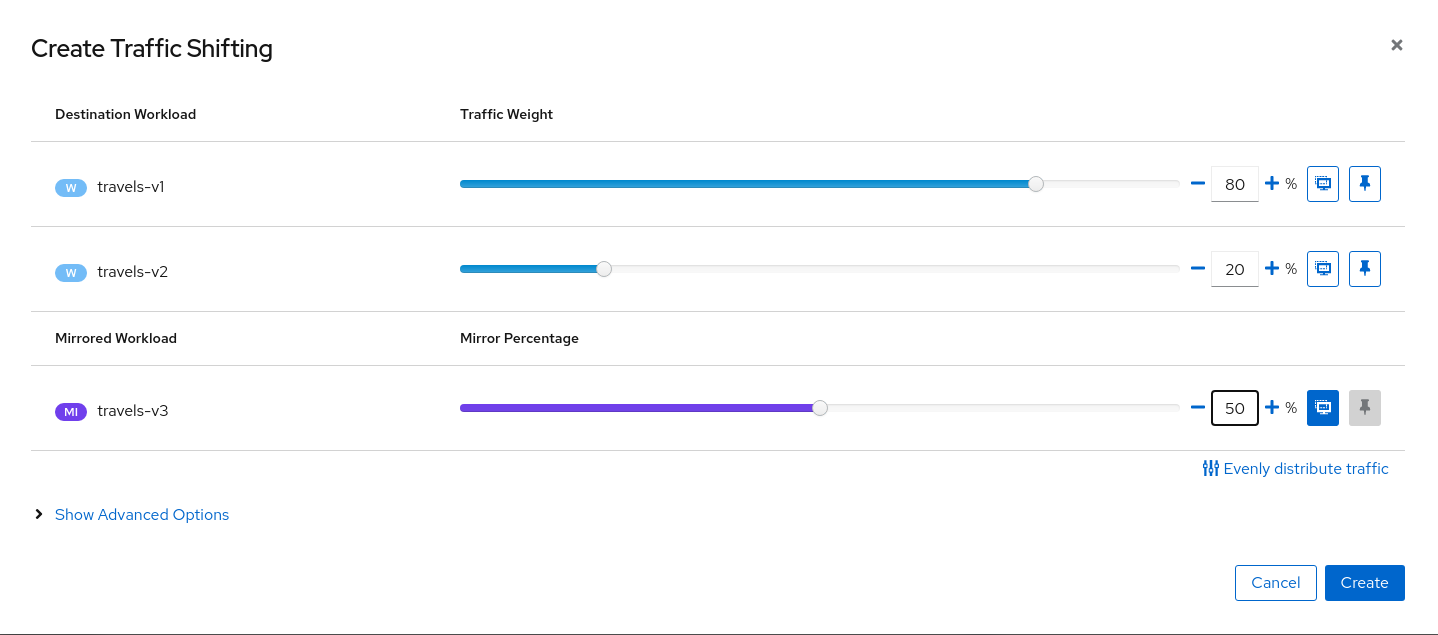Viewport: 1438px width, 635px height.
Task: Increase travels-v1 weight with plus button
Action: point(1272,184)
